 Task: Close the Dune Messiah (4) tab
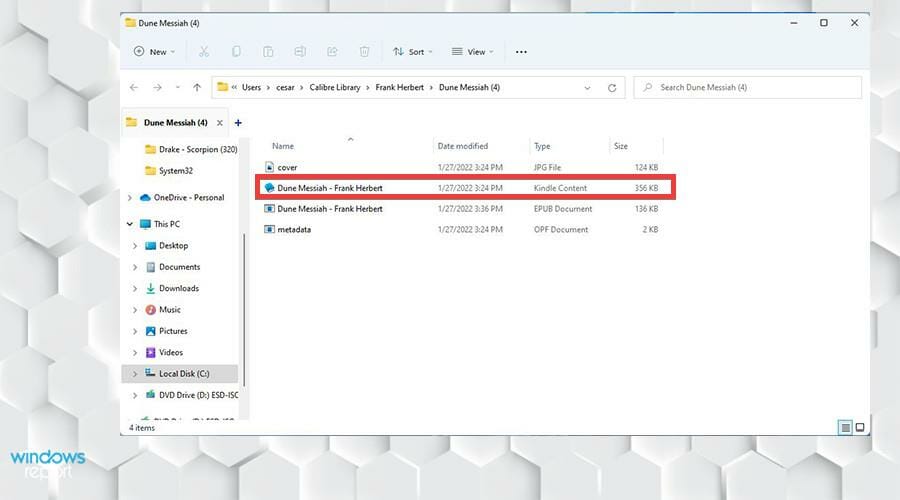pyautogui.click(x=219, y=123)
